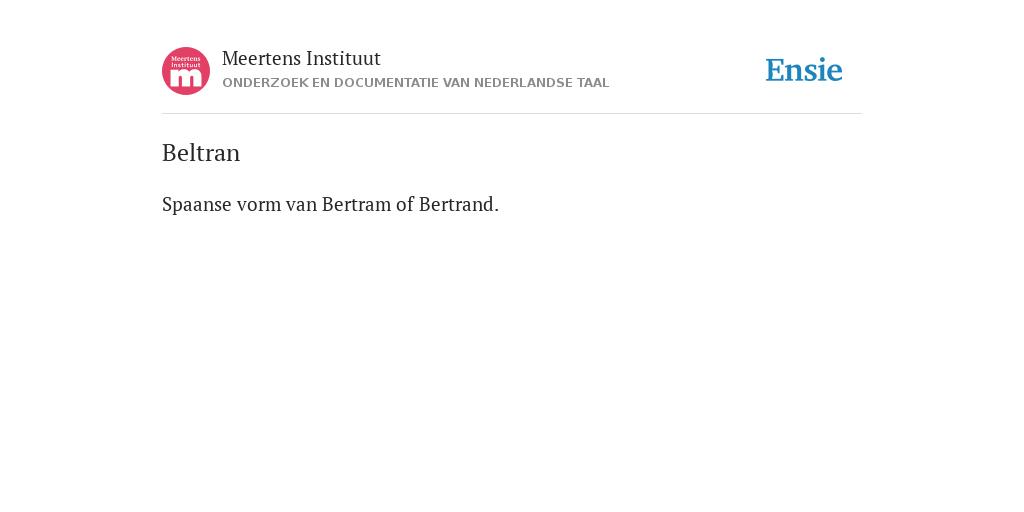Viewport: 1024px width, 512px height.
Task: Click the word 'Bertrand' in the description
Action: (x=458, y=204)
